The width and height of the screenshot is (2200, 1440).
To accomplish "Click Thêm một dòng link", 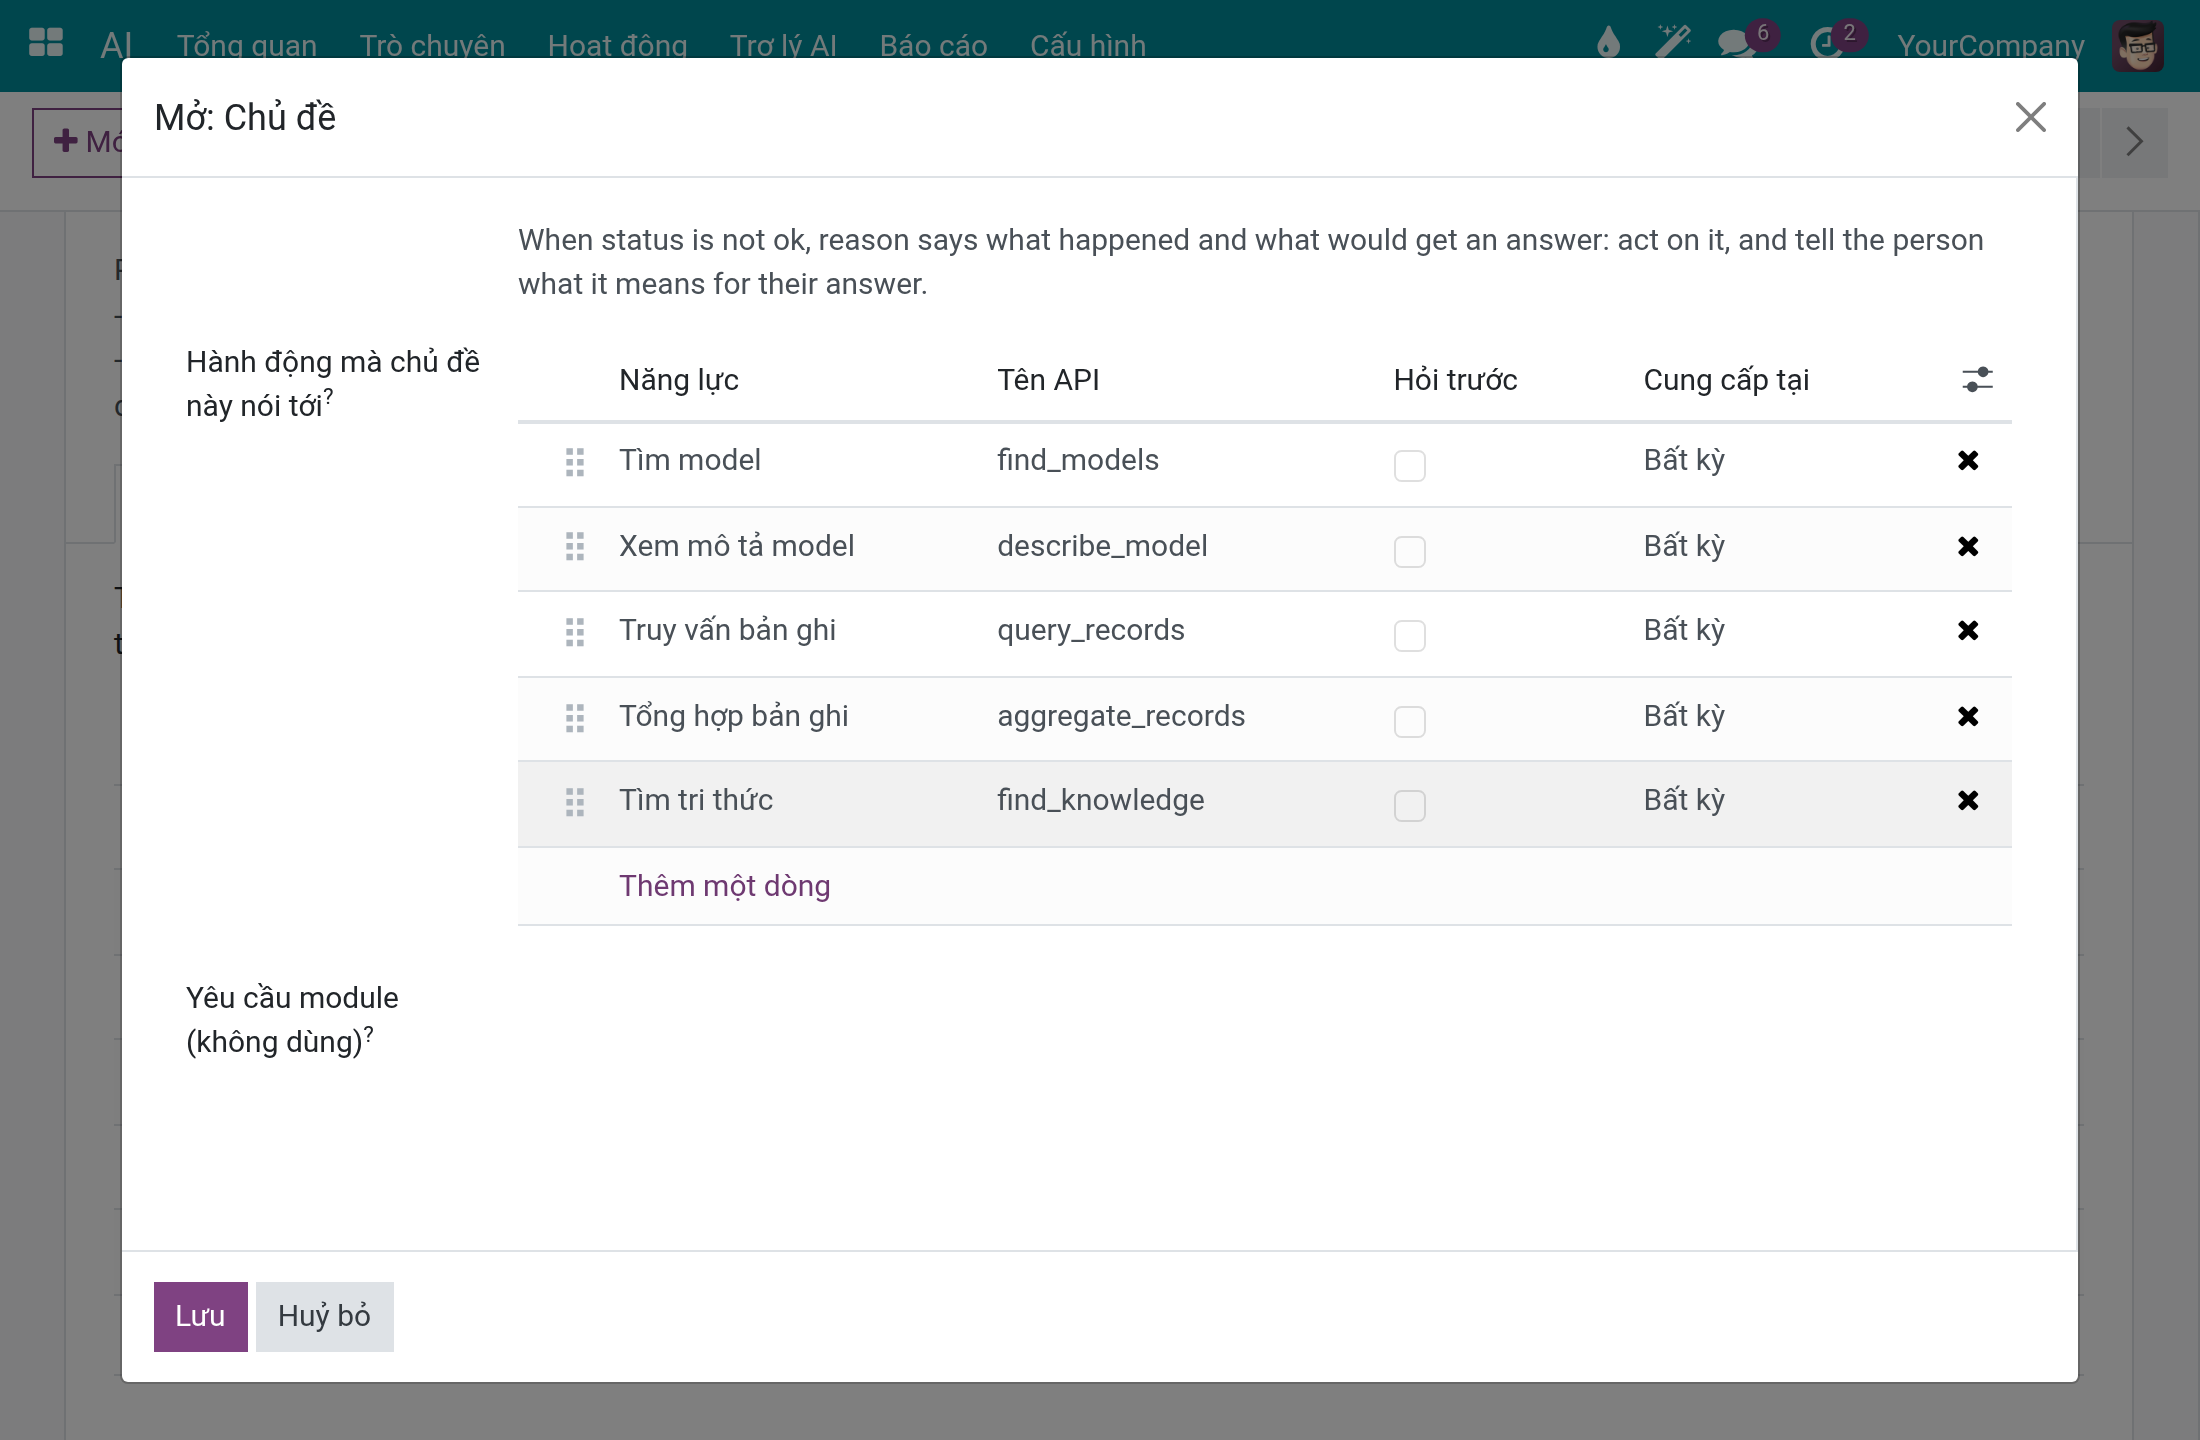I will point(725,886).
